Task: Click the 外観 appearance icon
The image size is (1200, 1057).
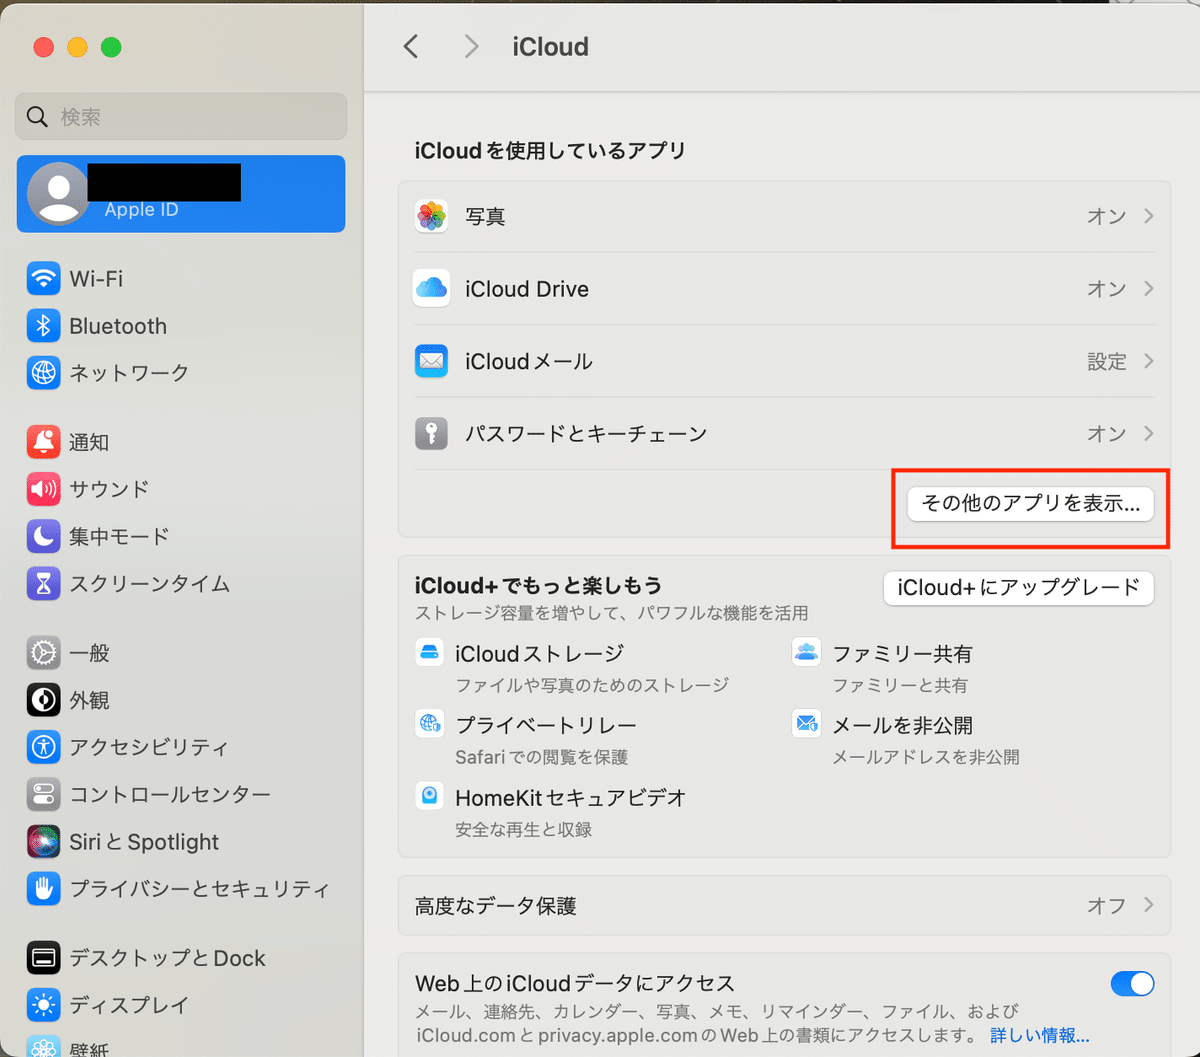Action: [x=43, y=700]
